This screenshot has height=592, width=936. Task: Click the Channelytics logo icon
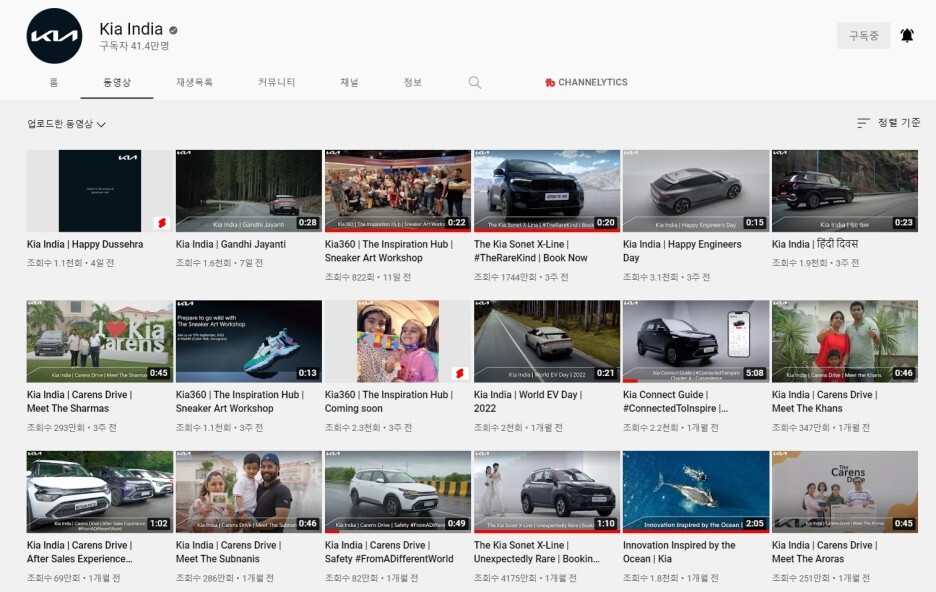click(550, 82)
